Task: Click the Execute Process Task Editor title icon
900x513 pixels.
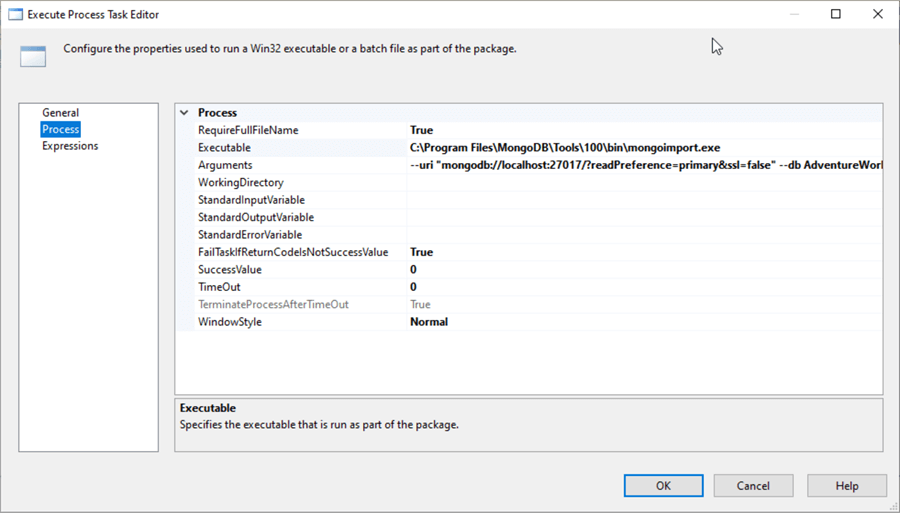Action: pos(16,15)
